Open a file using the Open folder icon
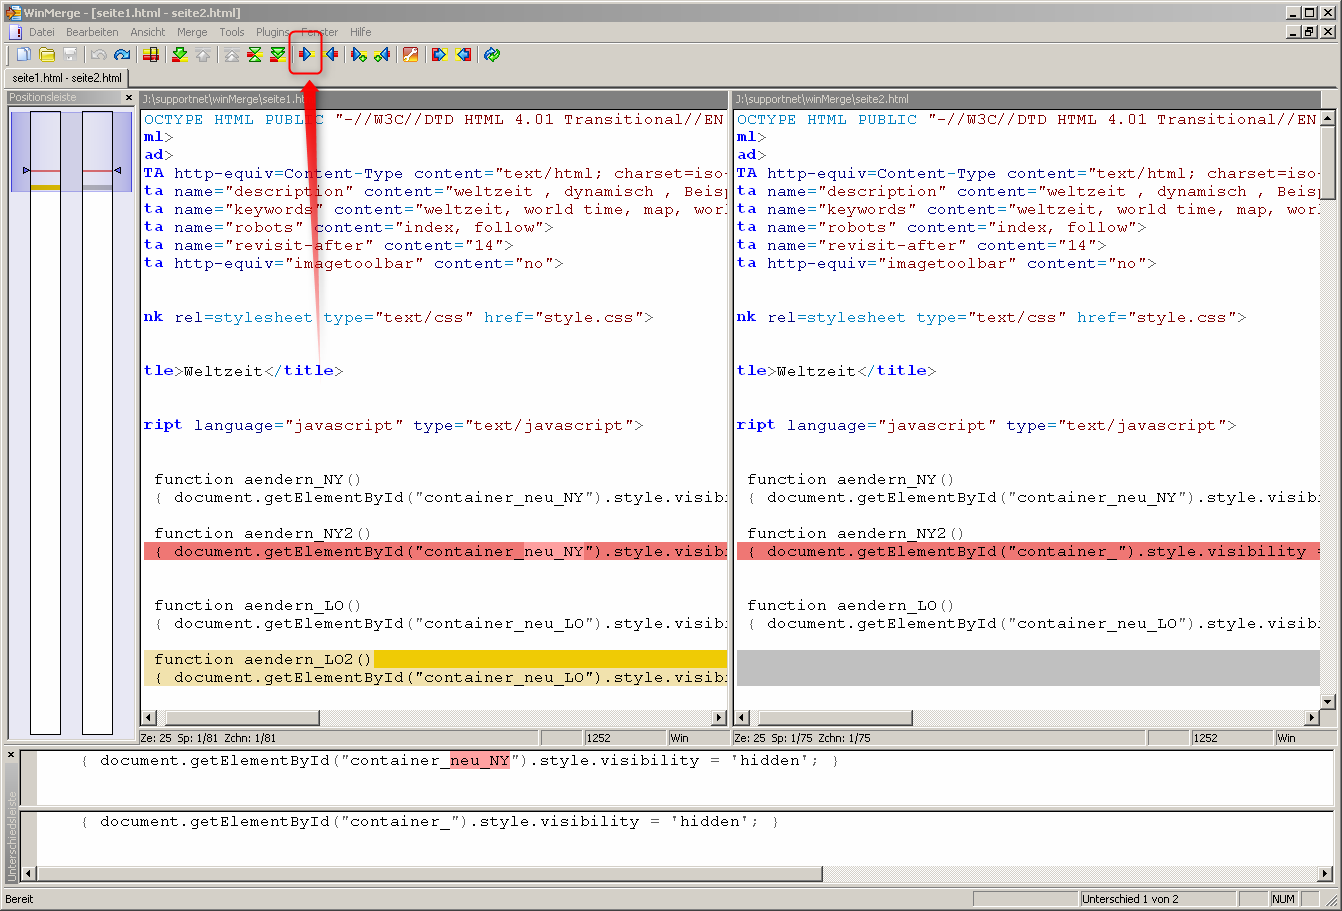Screen dimensions: 1342x911 (46, 54)
